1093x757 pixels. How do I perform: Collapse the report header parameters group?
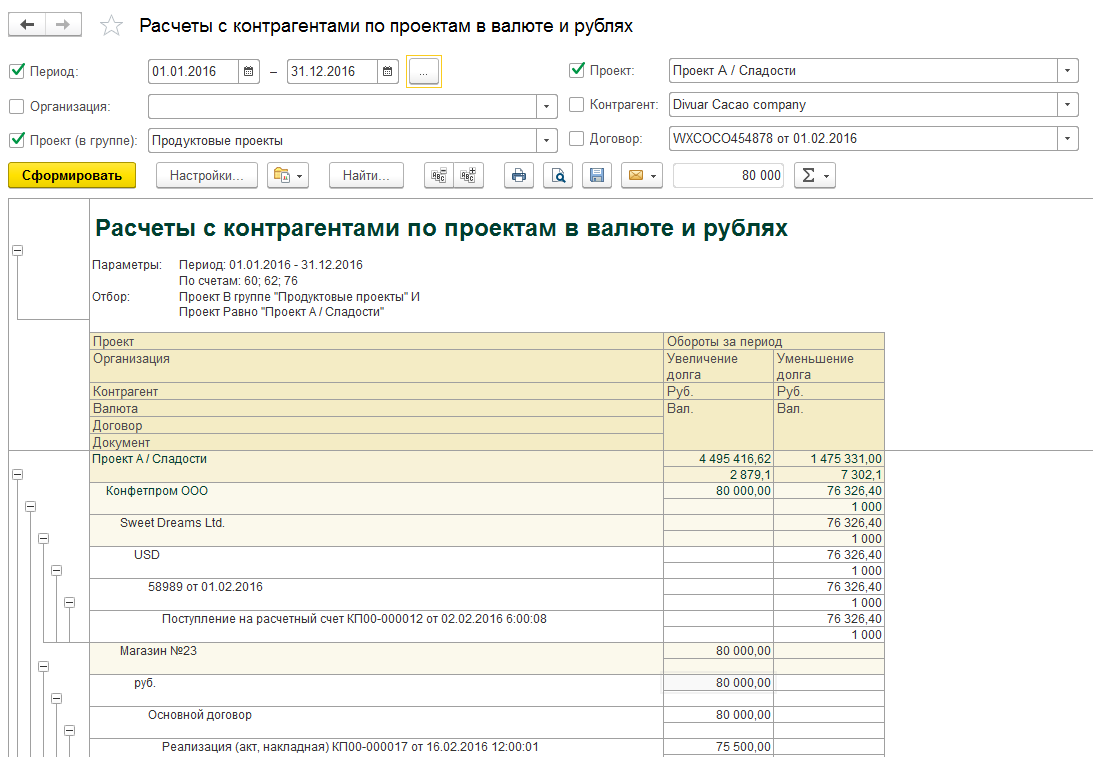pos(17,250)
